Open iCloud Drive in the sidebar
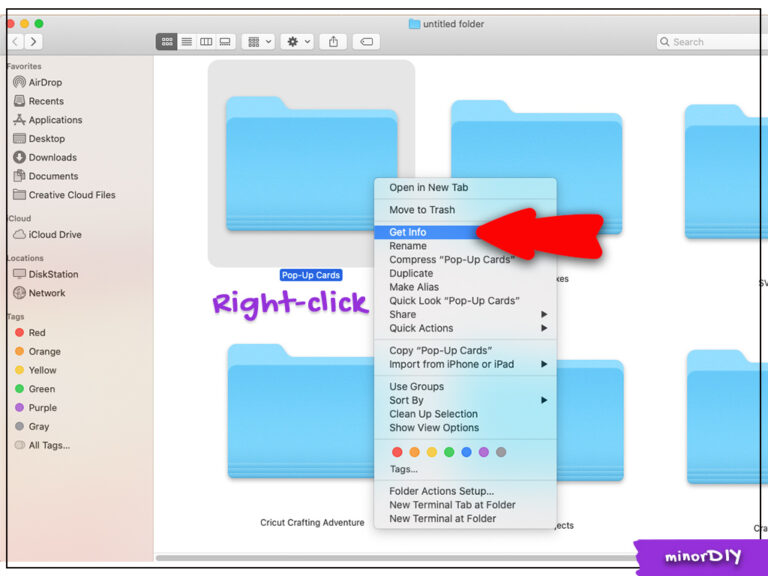The height and width of the screenshot is (576, 768). [x=47, y=235]
